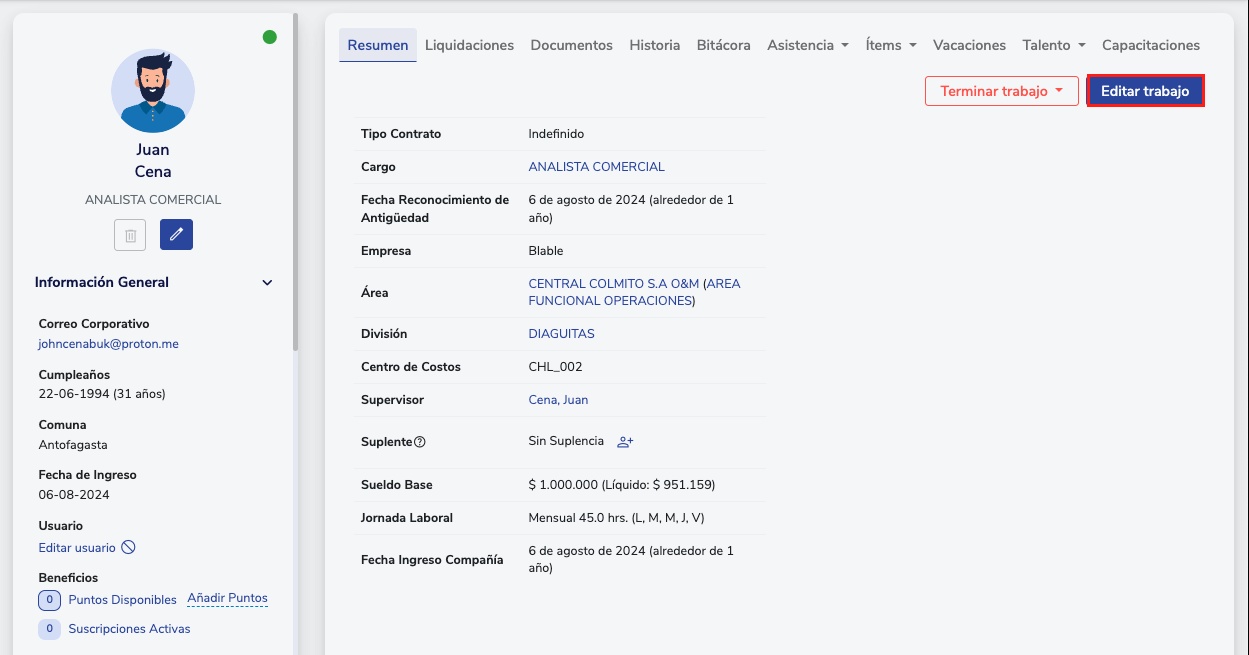Click the Suplente help question mark icon
Image resolution: width=1249 pixels, height=655 pixels.
(420, 442)
